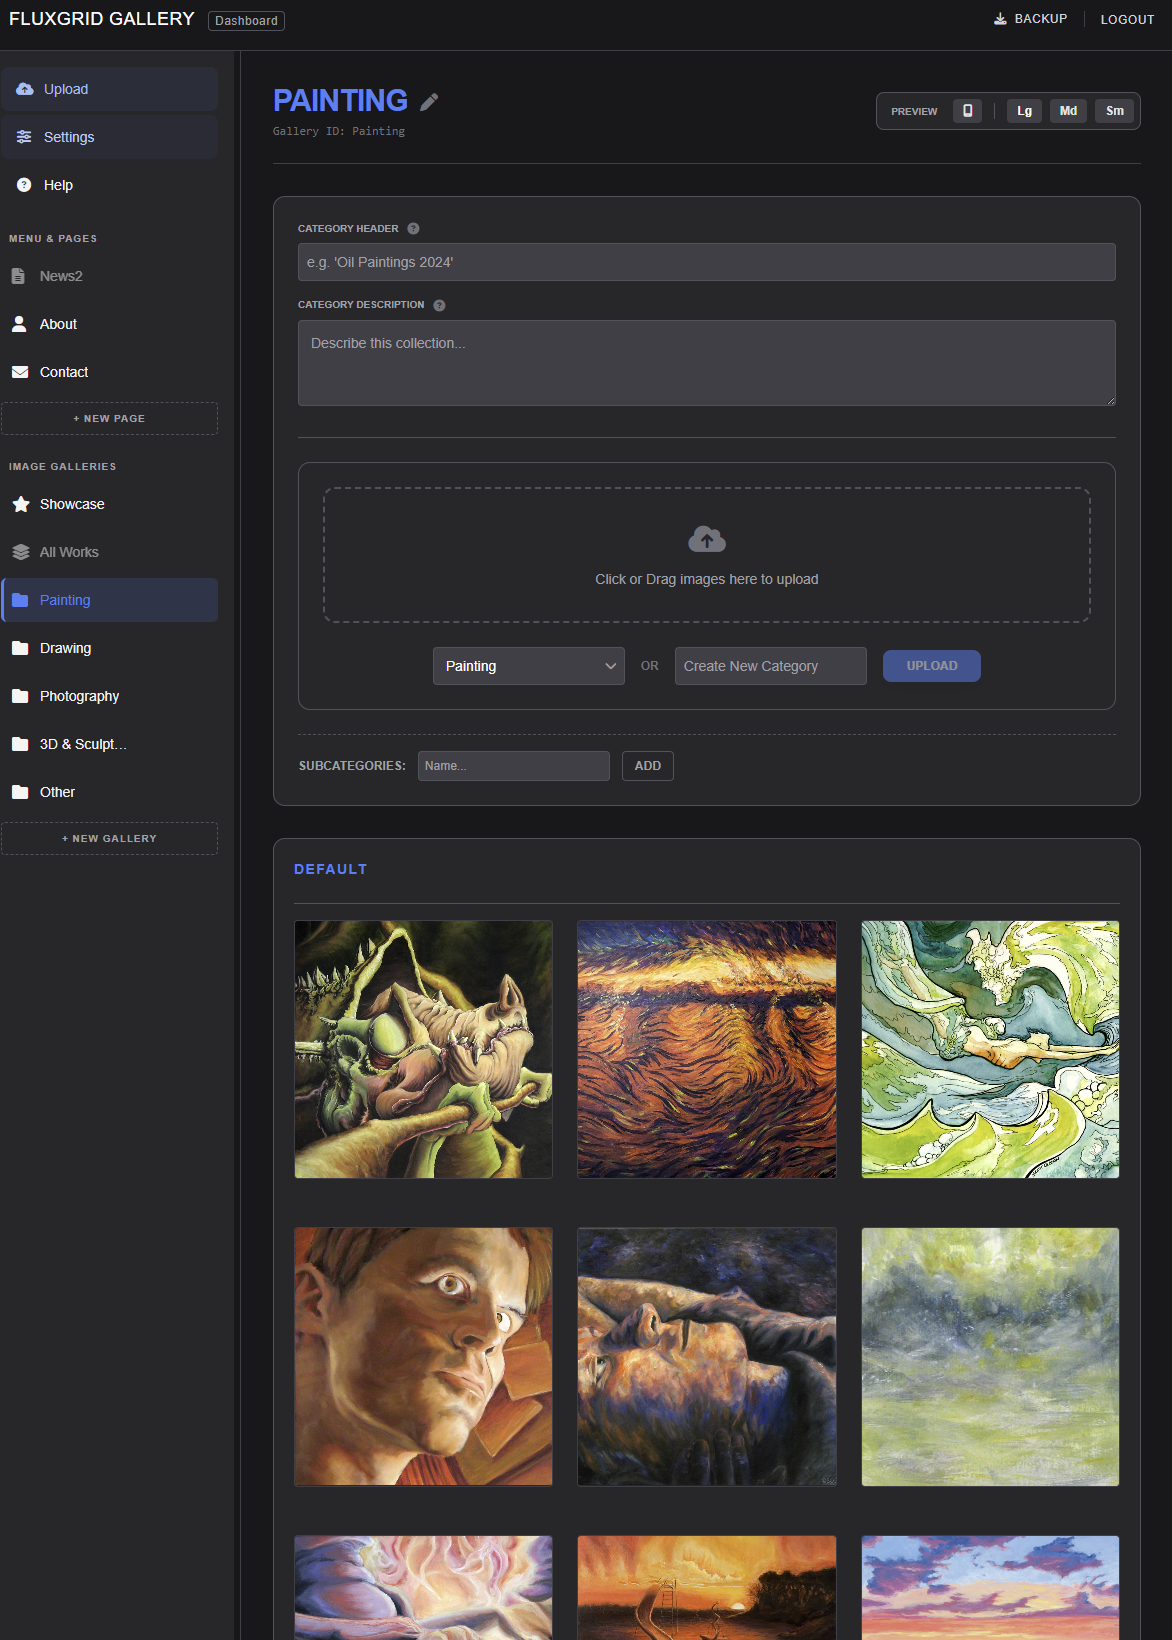Open the wide-eyed man portrait thumbnail

pos(424,1357)
